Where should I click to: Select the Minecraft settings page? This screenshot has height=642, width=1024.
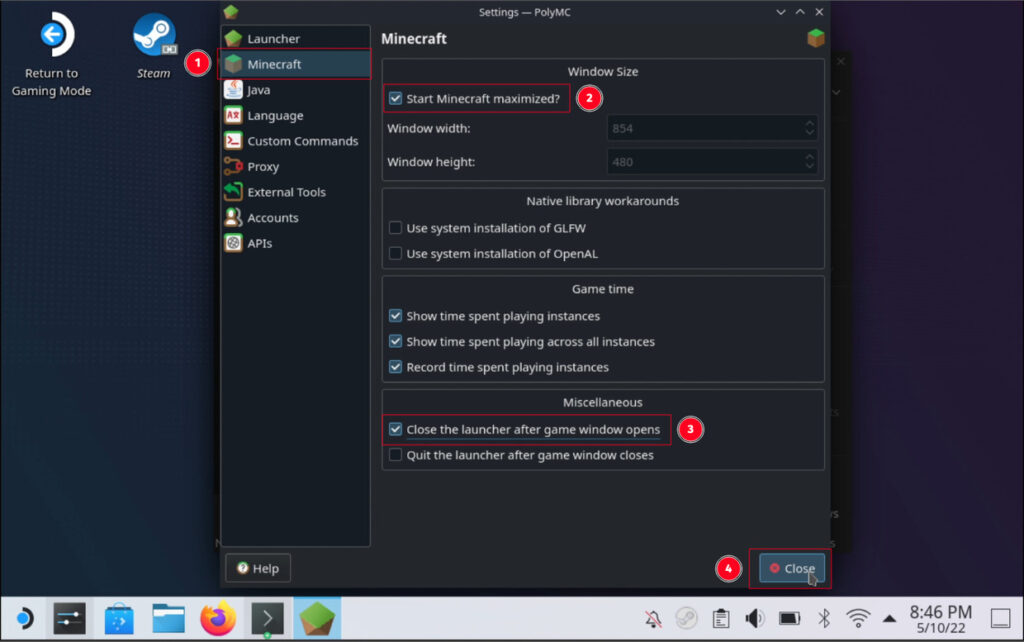(295, 64)
